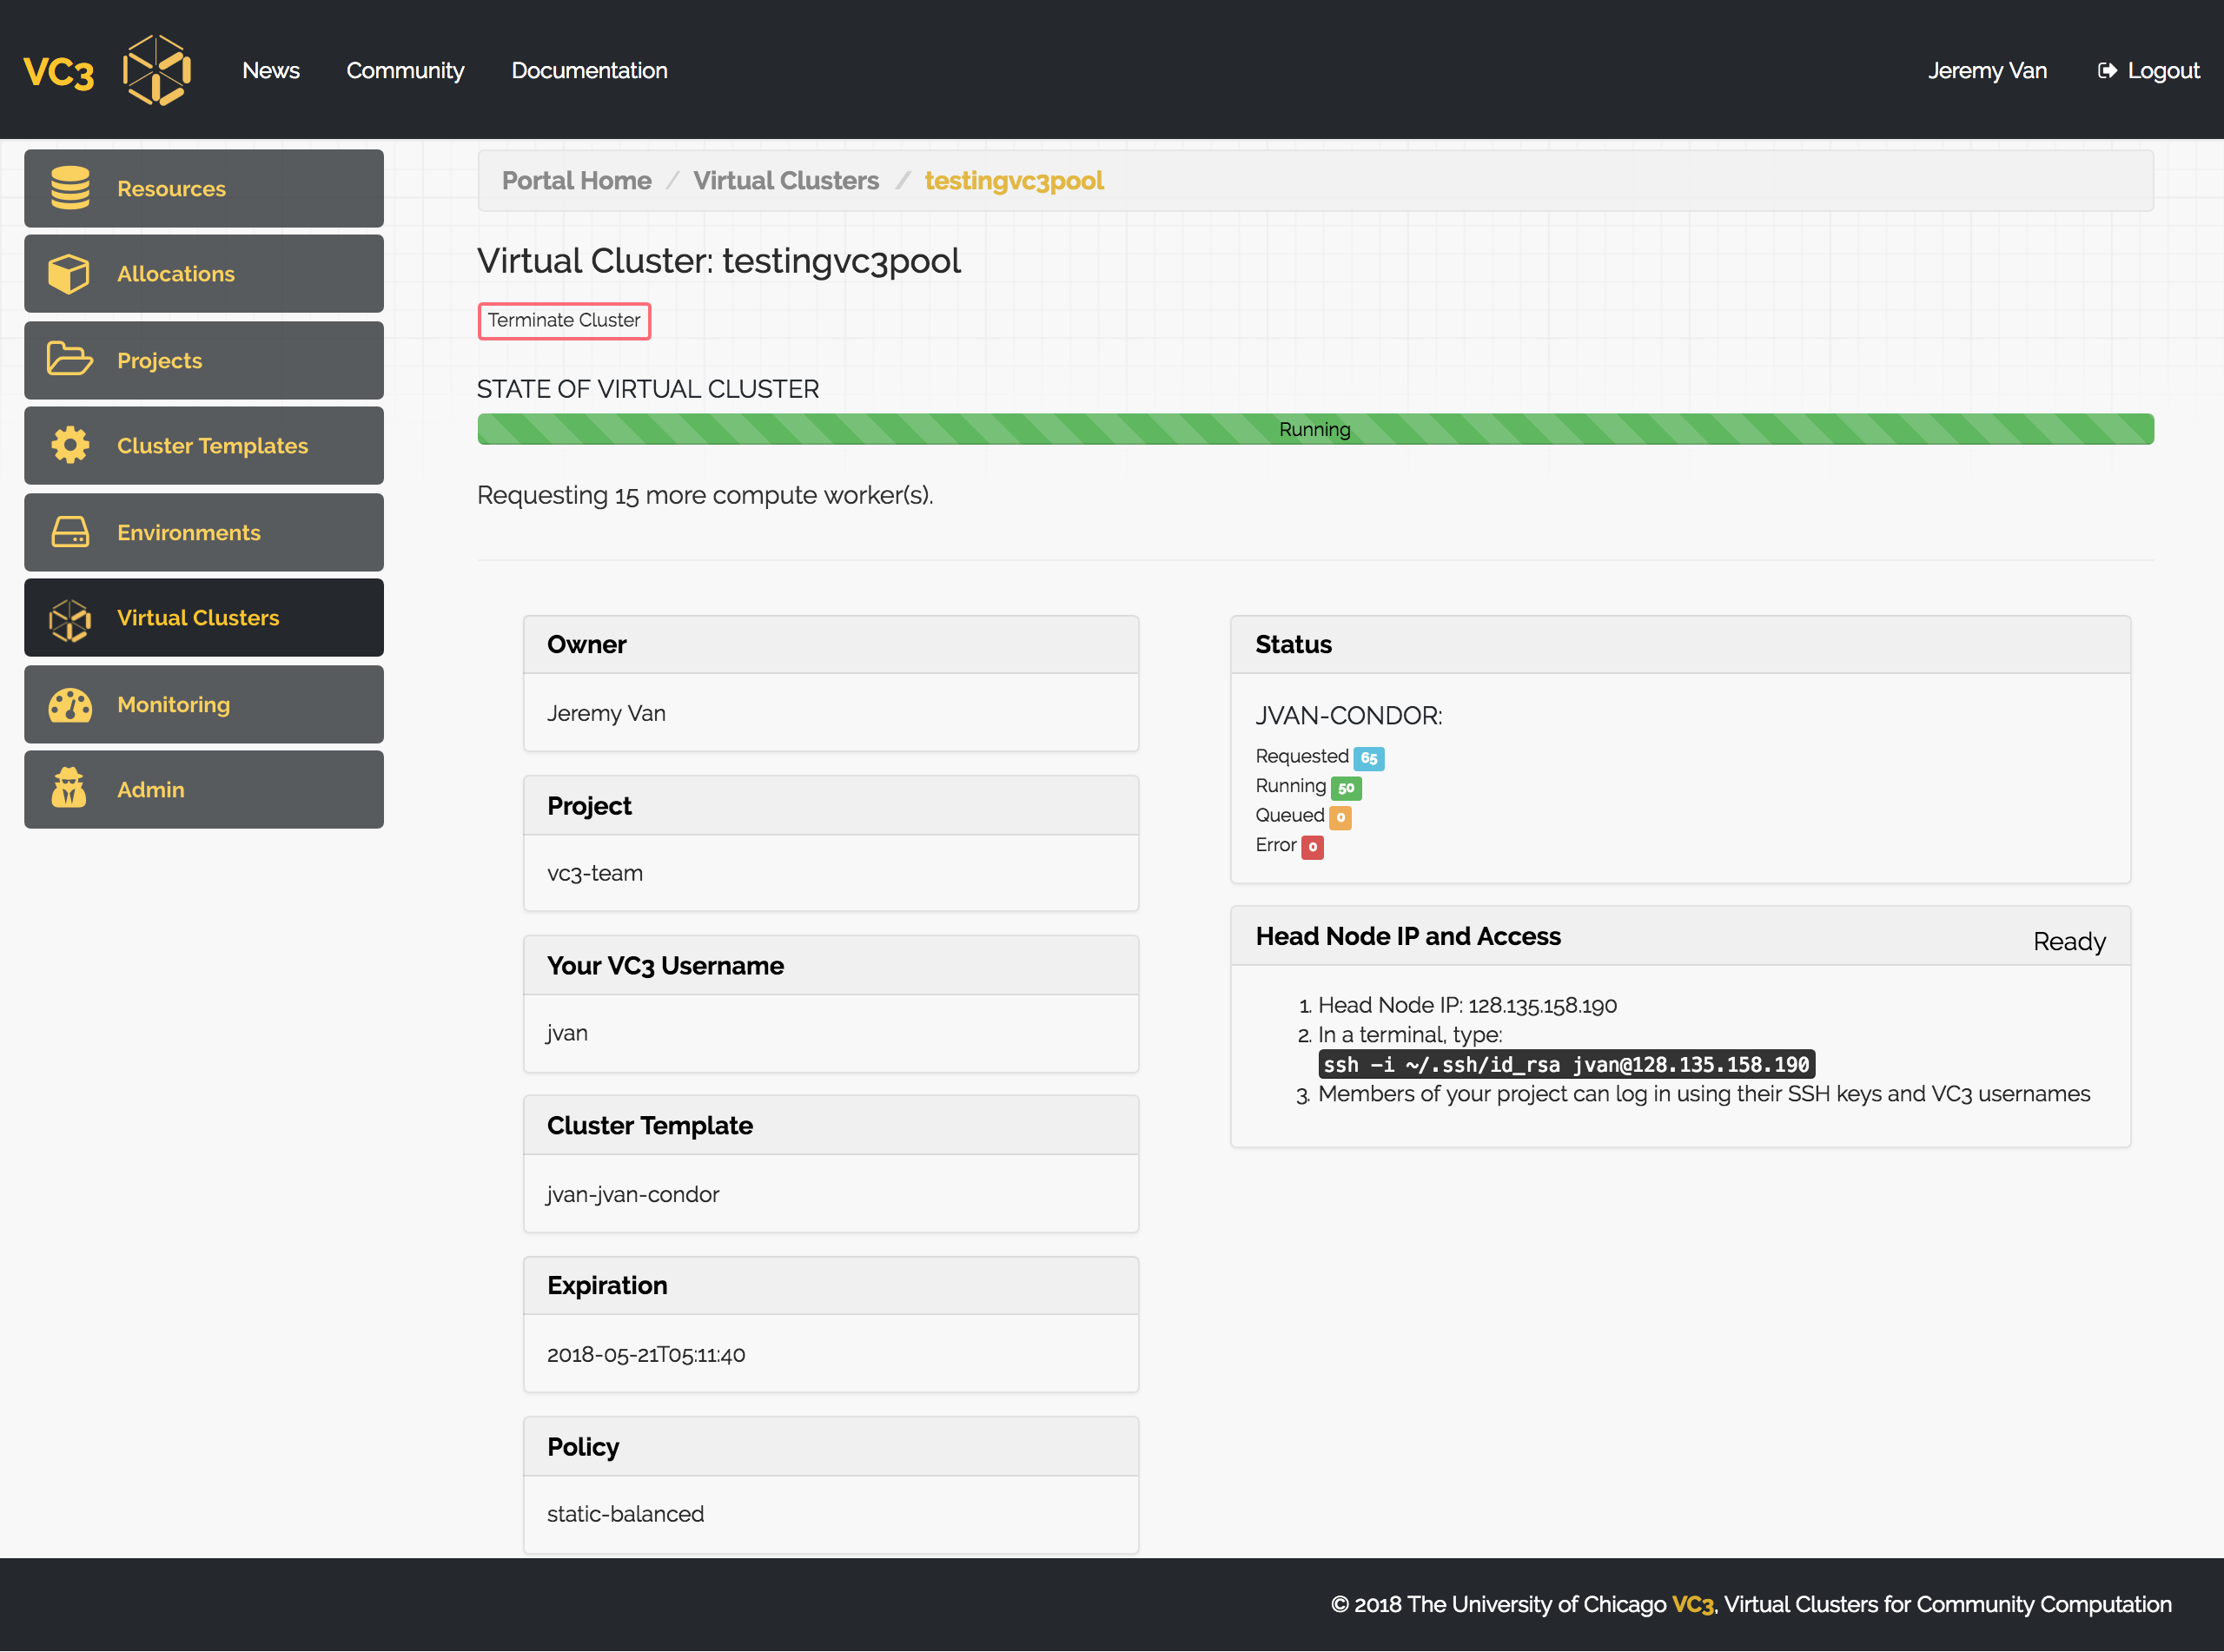Click the Cluster Templates gear icon
Viewport: 2224px width, 1652px height.
70,445
